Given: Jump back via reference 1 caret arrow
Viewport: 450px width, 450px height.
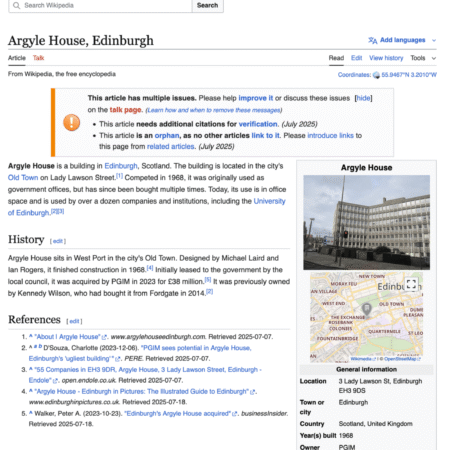Looking at the screenshot, I should coord(31,336).
